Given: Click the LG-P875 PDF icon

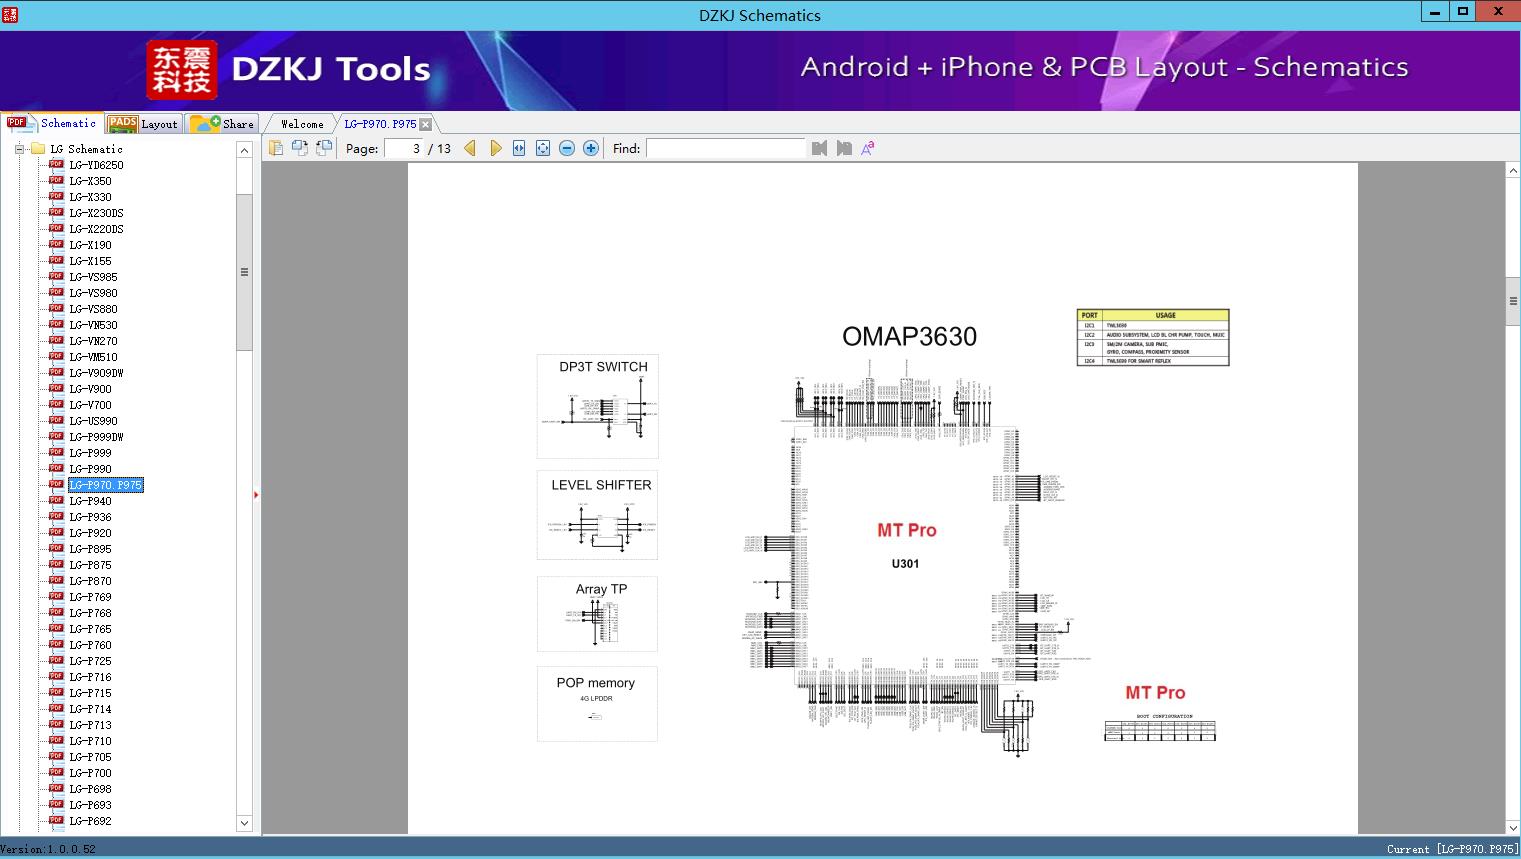Looking at the screenshot, I should [x=56, y=565].
